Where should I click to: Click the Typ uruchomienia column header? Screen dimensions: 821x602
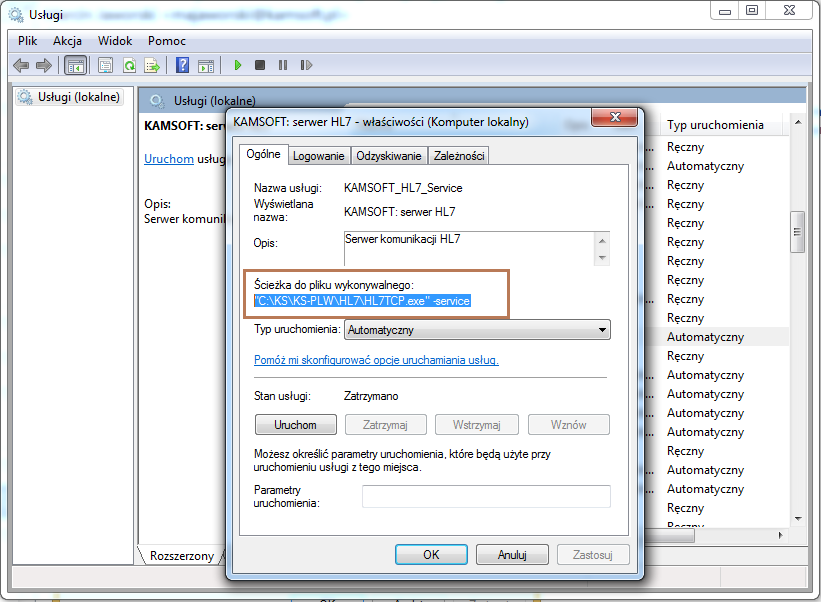(x=715, y=125)
